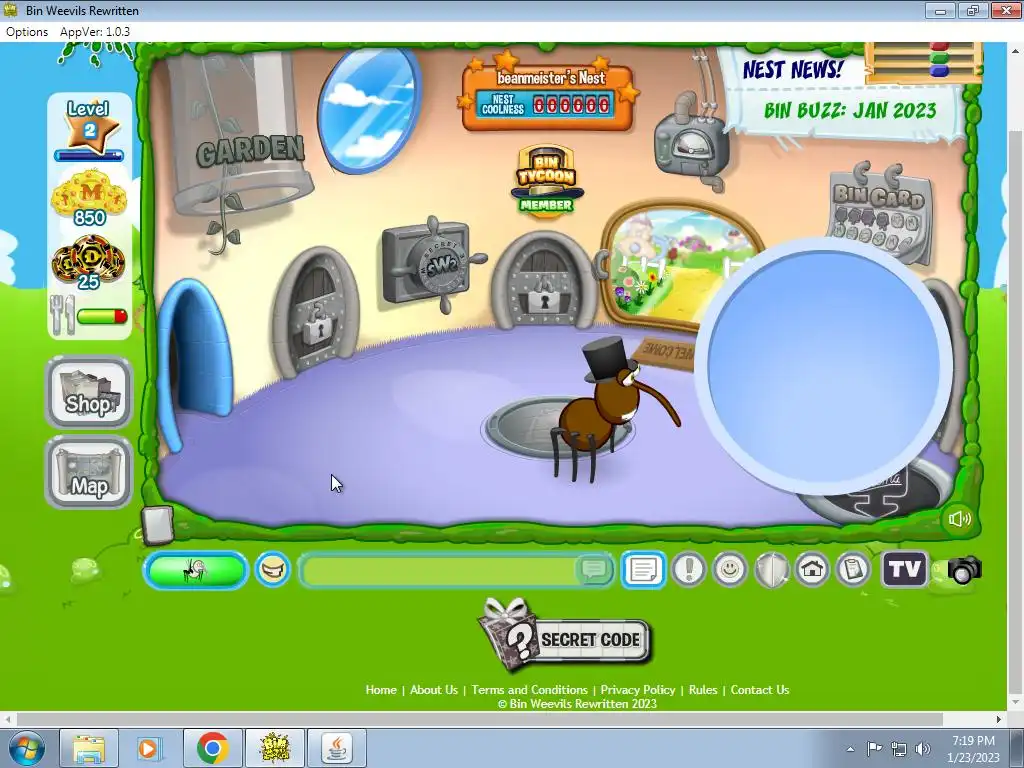This screenshot has height=768, width=1024.
Task: Click the horizontal scrollbar right arrow
Action: [999, 719]
